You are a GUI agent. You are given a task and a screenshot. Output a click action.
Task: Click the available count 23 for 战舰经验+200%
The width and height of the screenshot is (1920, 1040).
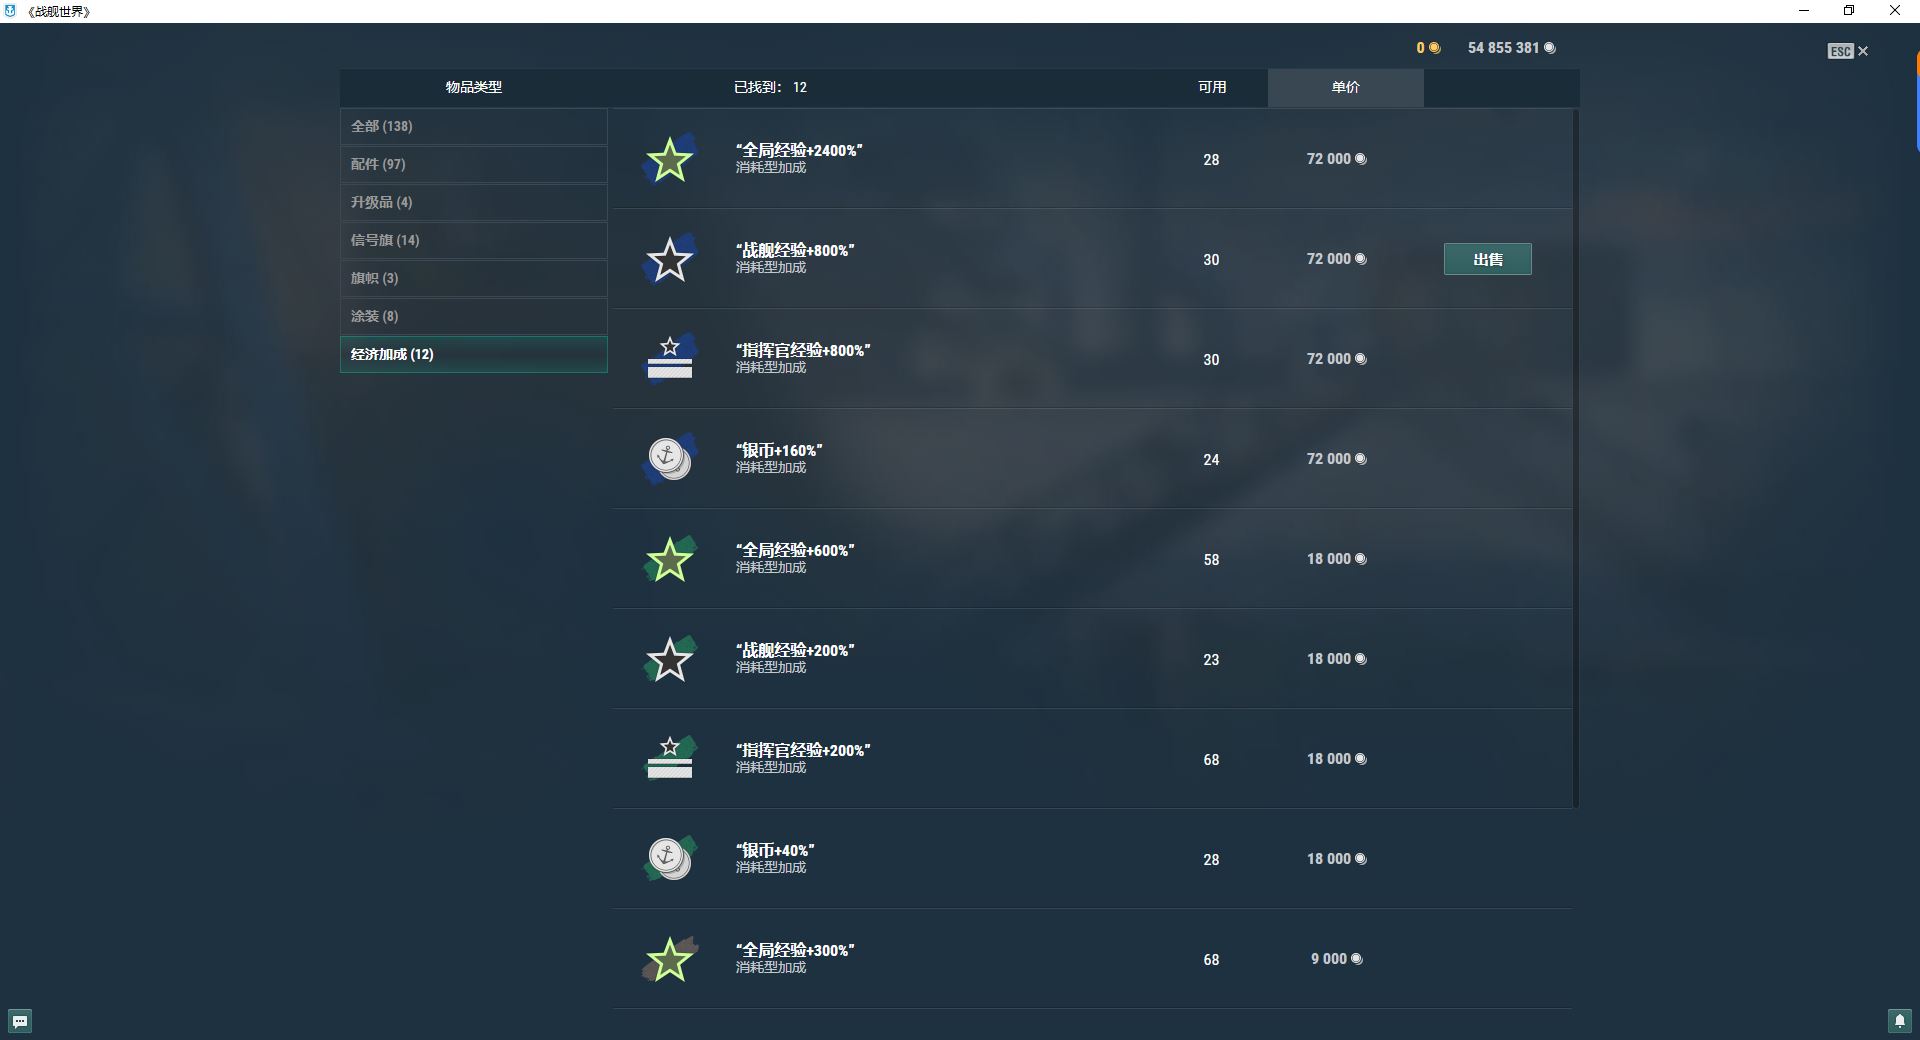click(x=1211, y=660)
